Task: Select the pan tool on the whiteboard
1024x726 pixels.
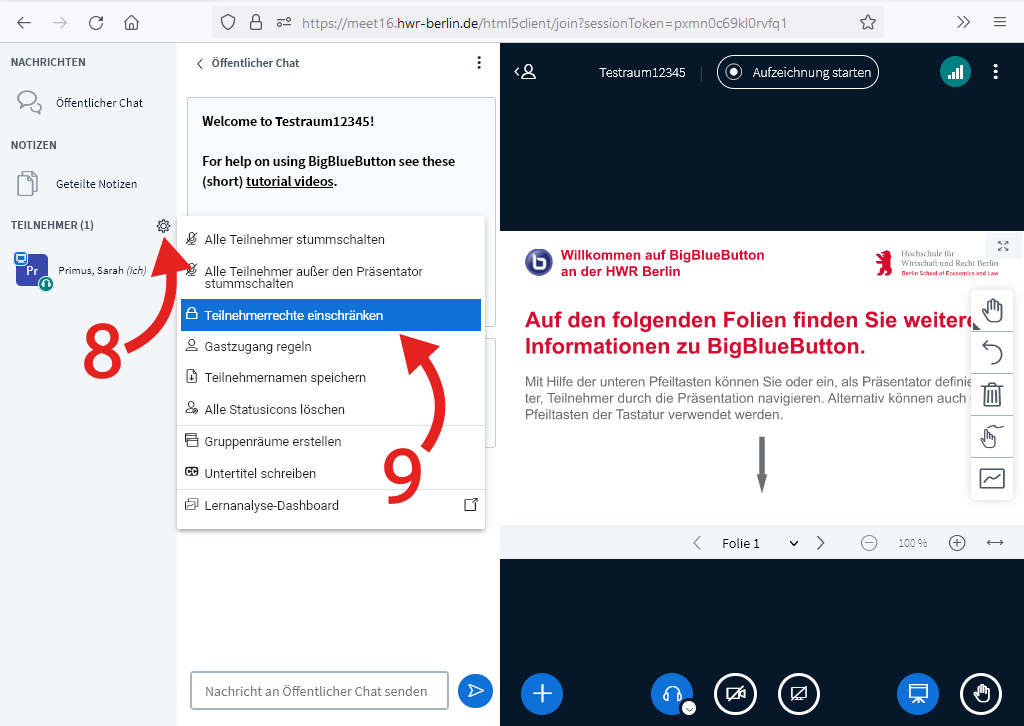Action: click(x=992, y=310)
